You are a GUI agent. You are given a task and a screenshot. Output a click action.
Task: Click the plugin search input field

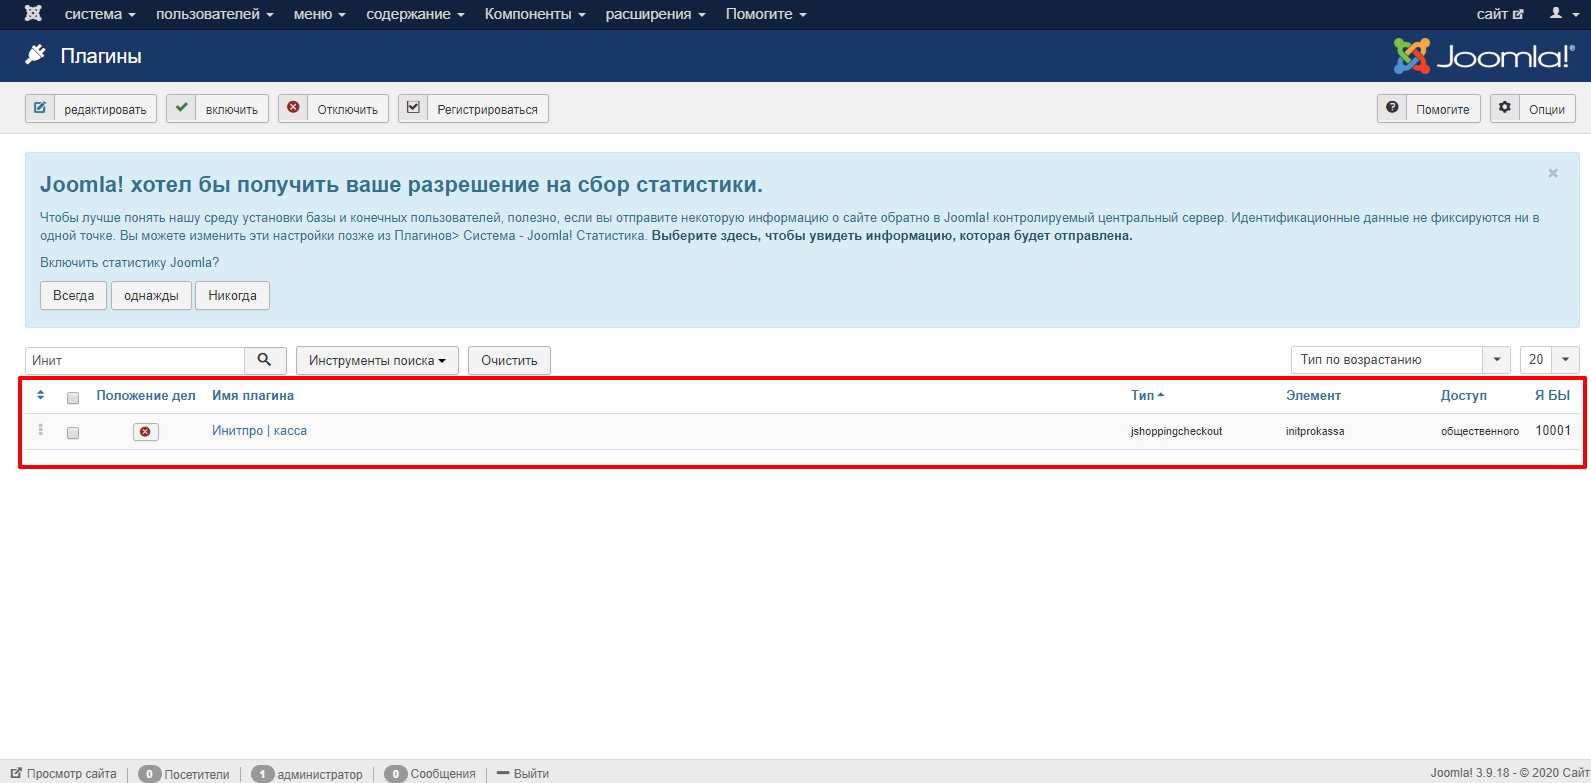tap(135, 360)
